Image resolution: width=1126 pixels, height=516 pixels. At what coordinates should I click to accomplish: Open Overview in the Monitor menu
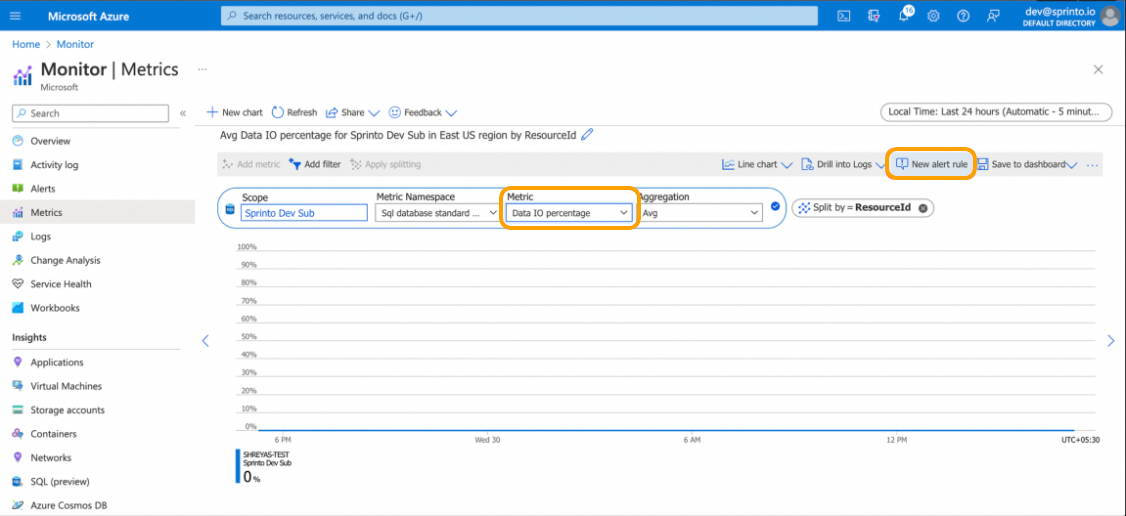point(50,141)
